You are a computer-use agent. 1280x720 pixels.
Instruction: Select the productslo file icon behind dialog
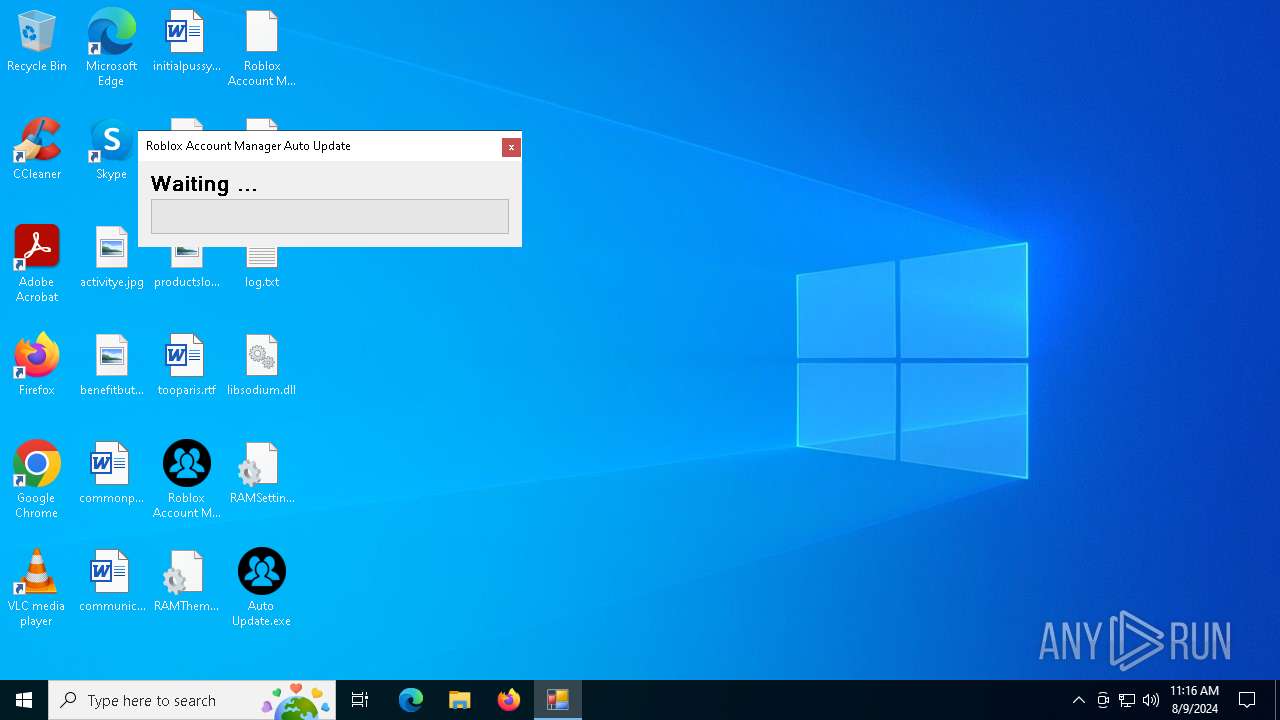click(186, 268)
